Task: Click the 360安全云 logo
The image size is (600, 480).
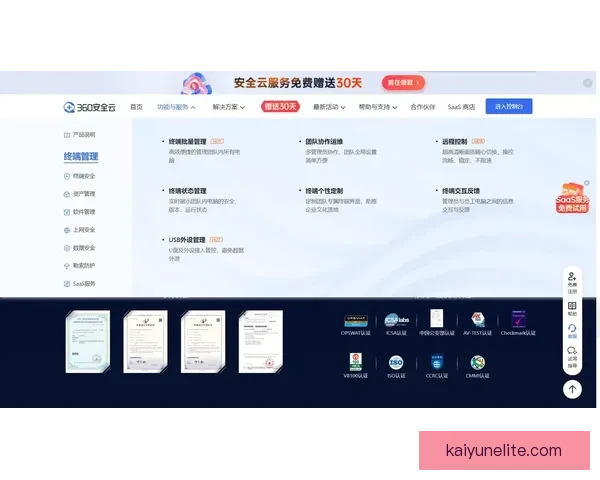Action: 90,107
